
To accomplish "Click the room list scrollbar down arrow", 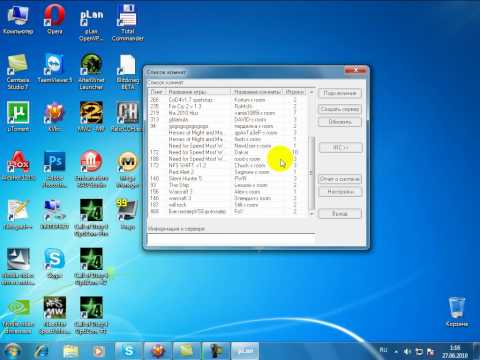I will 312,213.
